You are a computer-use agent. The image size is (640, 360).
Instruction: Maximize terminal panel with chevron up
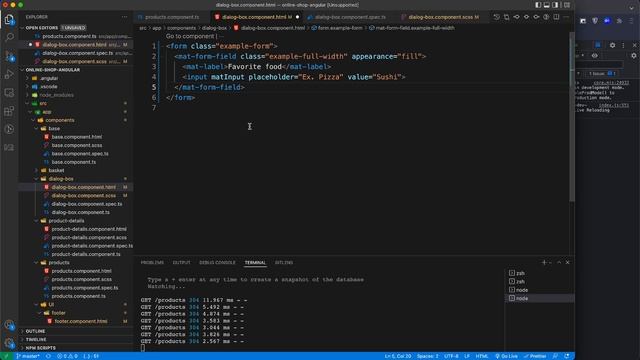tap(559, 262)
